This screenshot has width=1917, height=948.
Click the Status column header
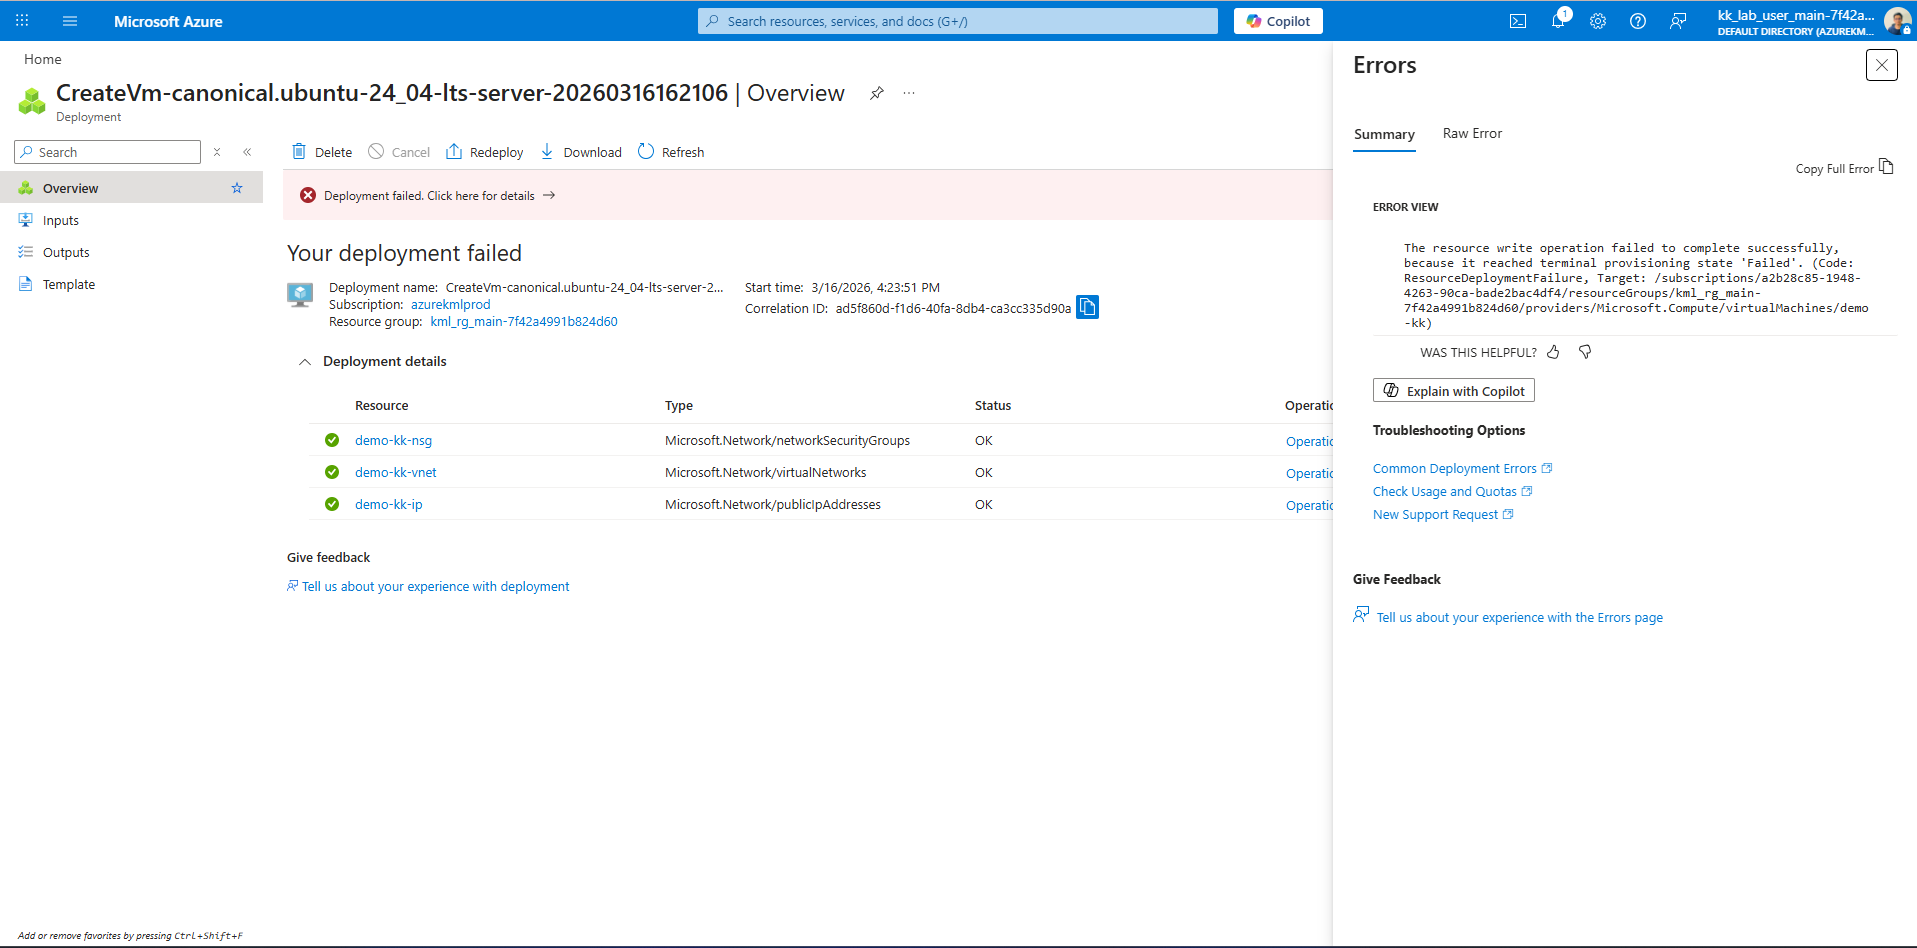click(993, 406)
